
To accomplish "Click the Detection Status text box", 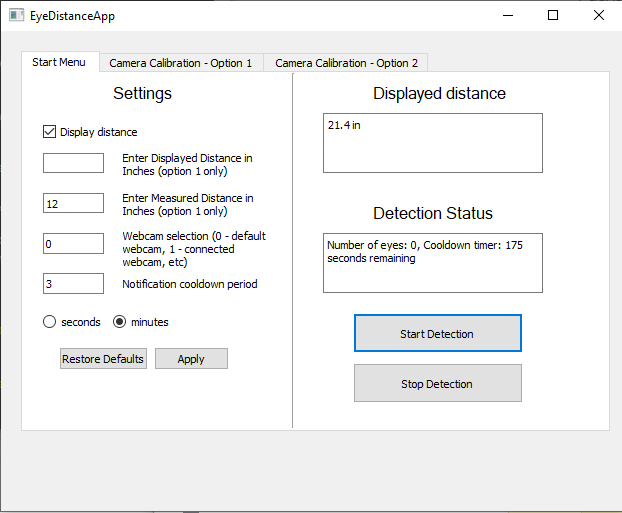I will tap(433, 263).
